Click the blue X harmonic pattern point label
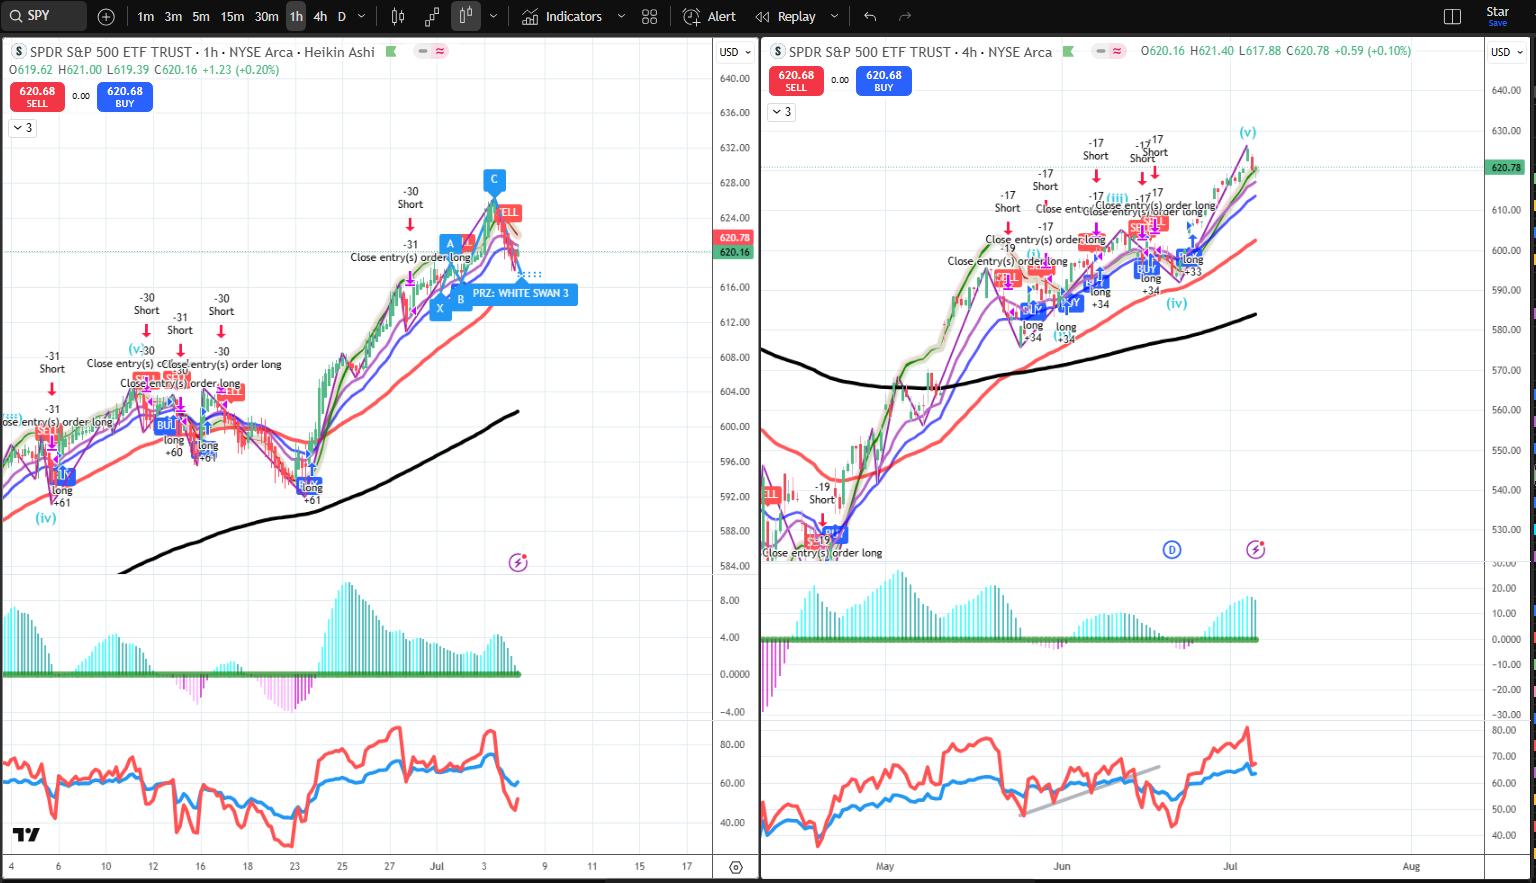 (440, 309)
